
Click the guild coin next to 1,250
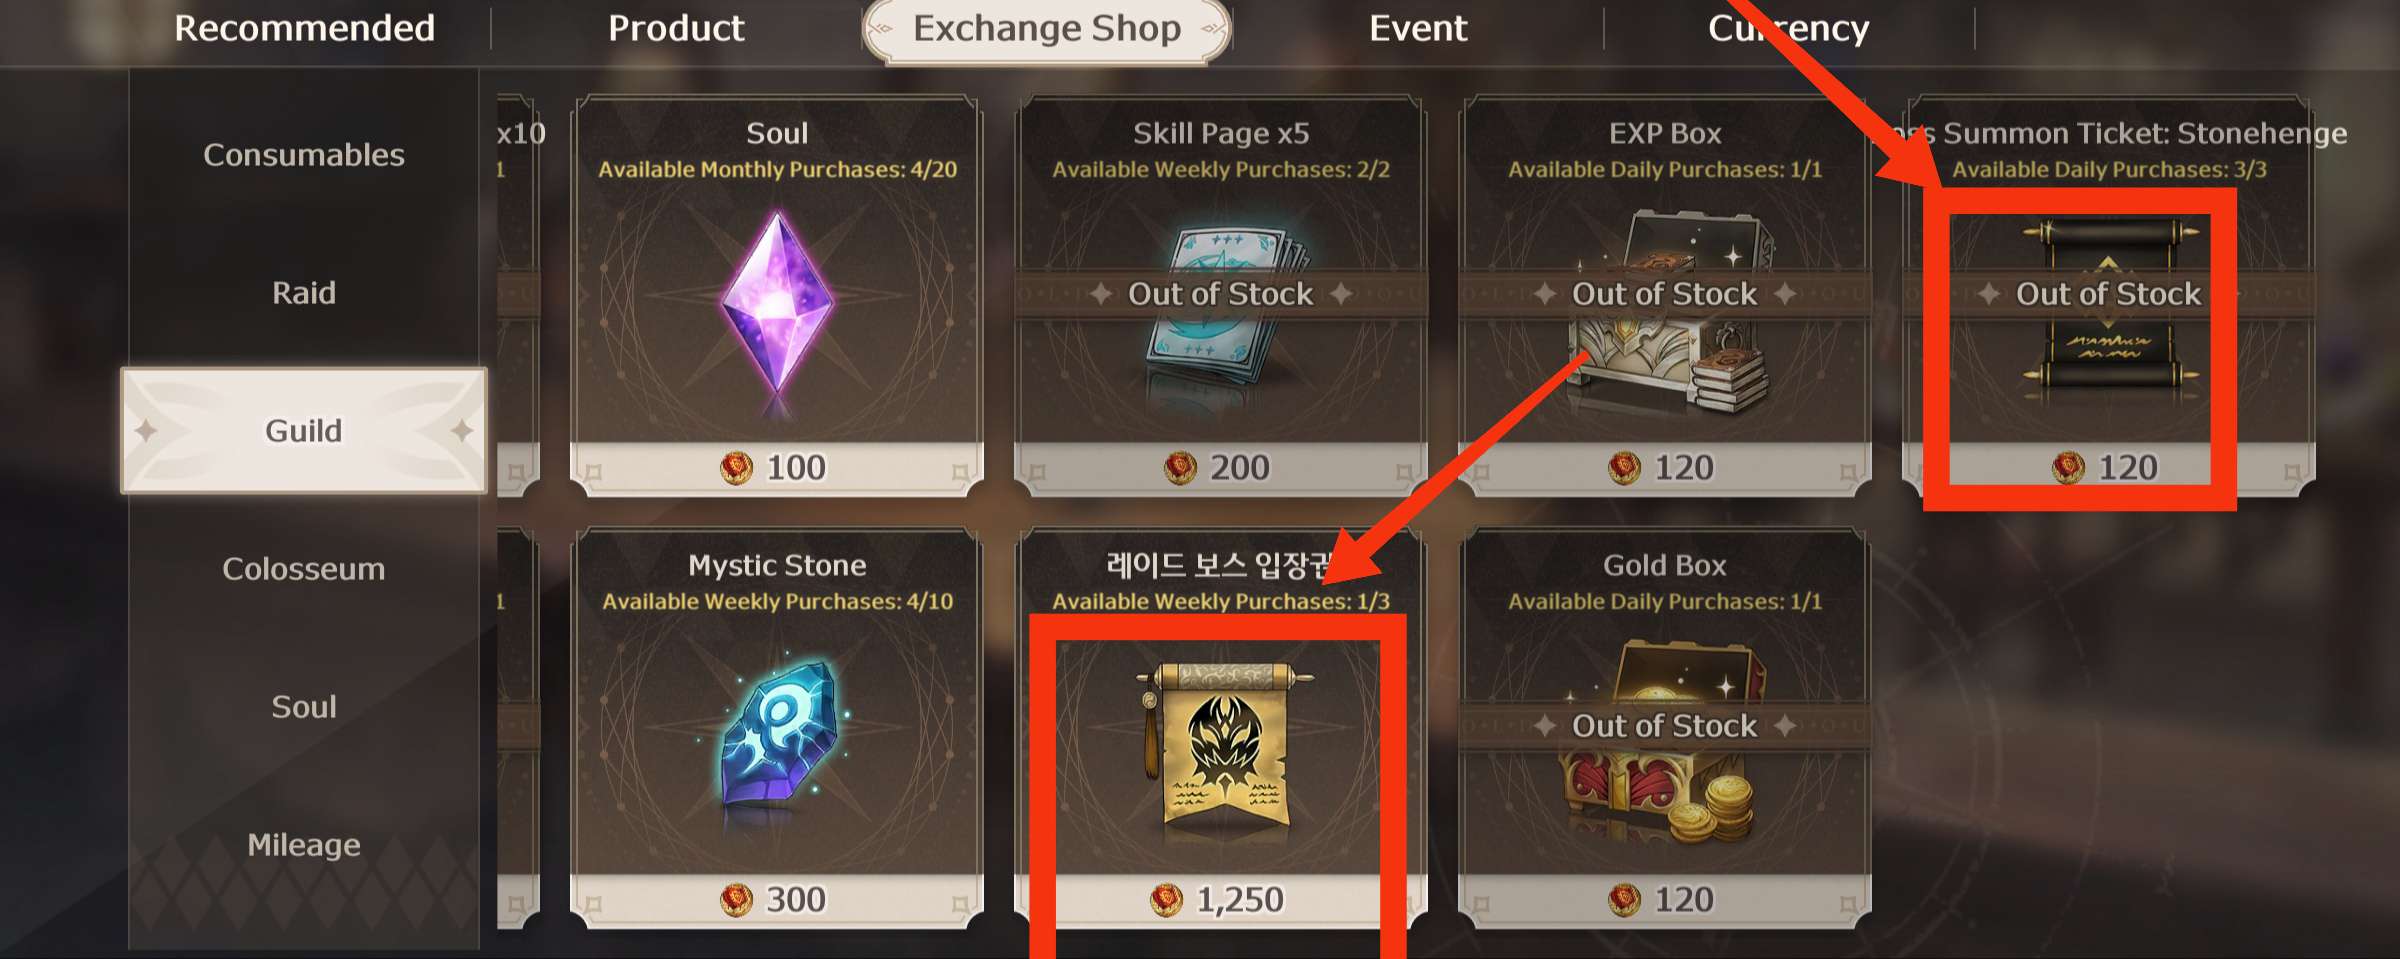[1166, 900]
